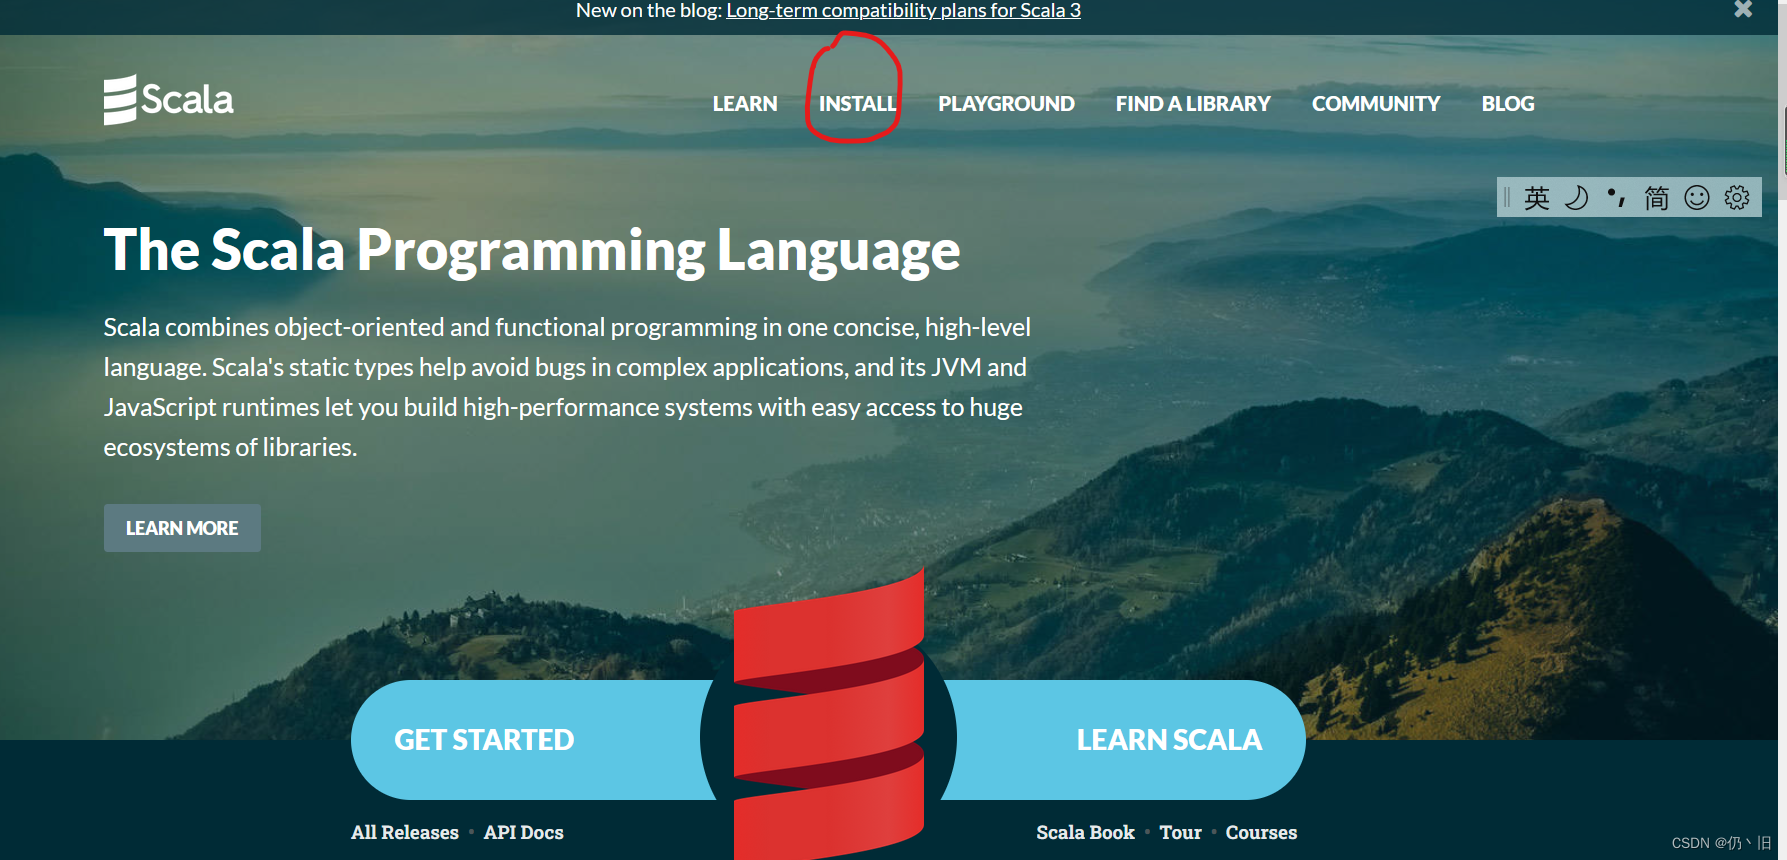Image resolution: width=1787 pixels, height=860 pixels.
Task: Click the LEARN MORE button
Action: point(182,528)
